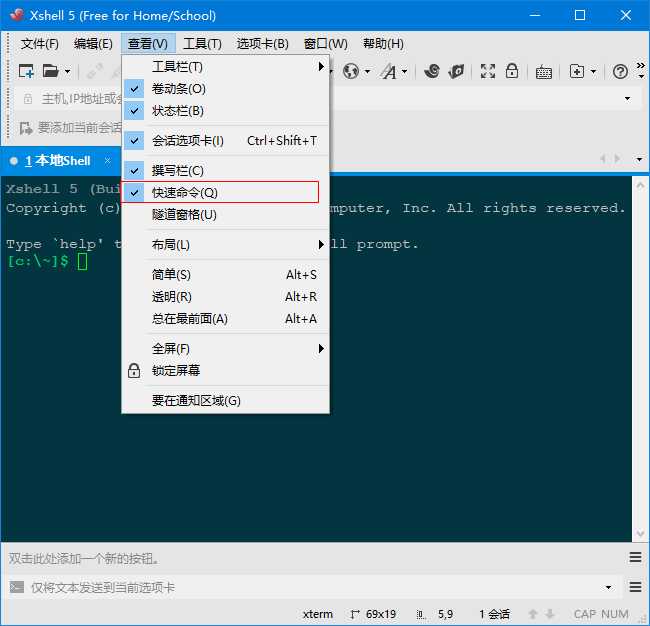Select 总在最前面(A) menu item

tap(226, 319)
